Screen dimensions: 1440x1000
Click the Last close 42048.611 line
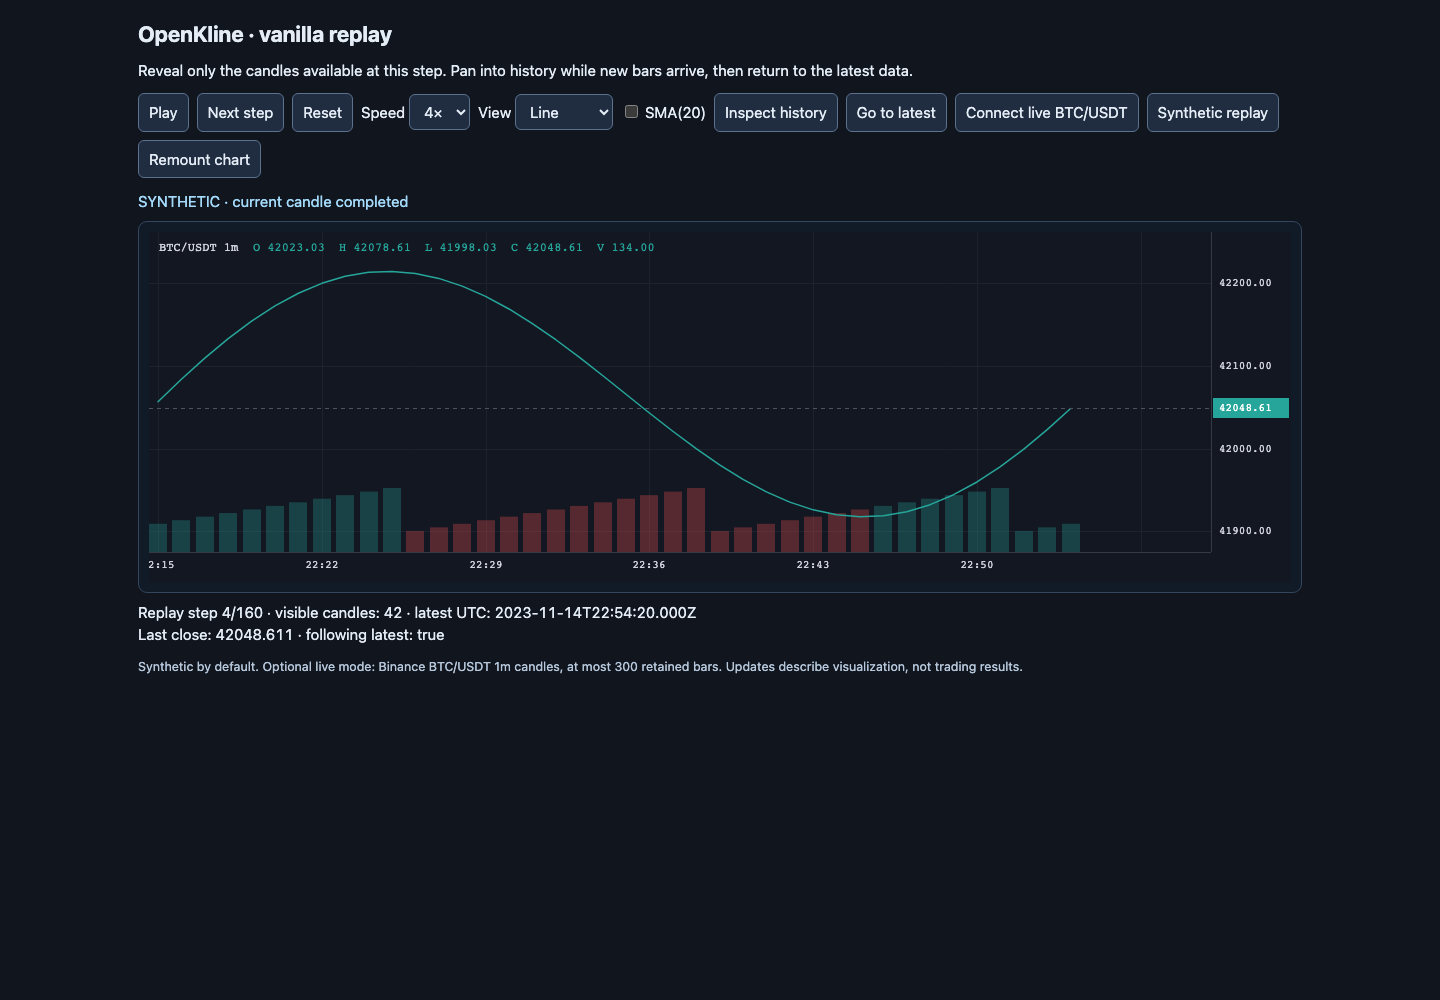(x=291, y=635)
